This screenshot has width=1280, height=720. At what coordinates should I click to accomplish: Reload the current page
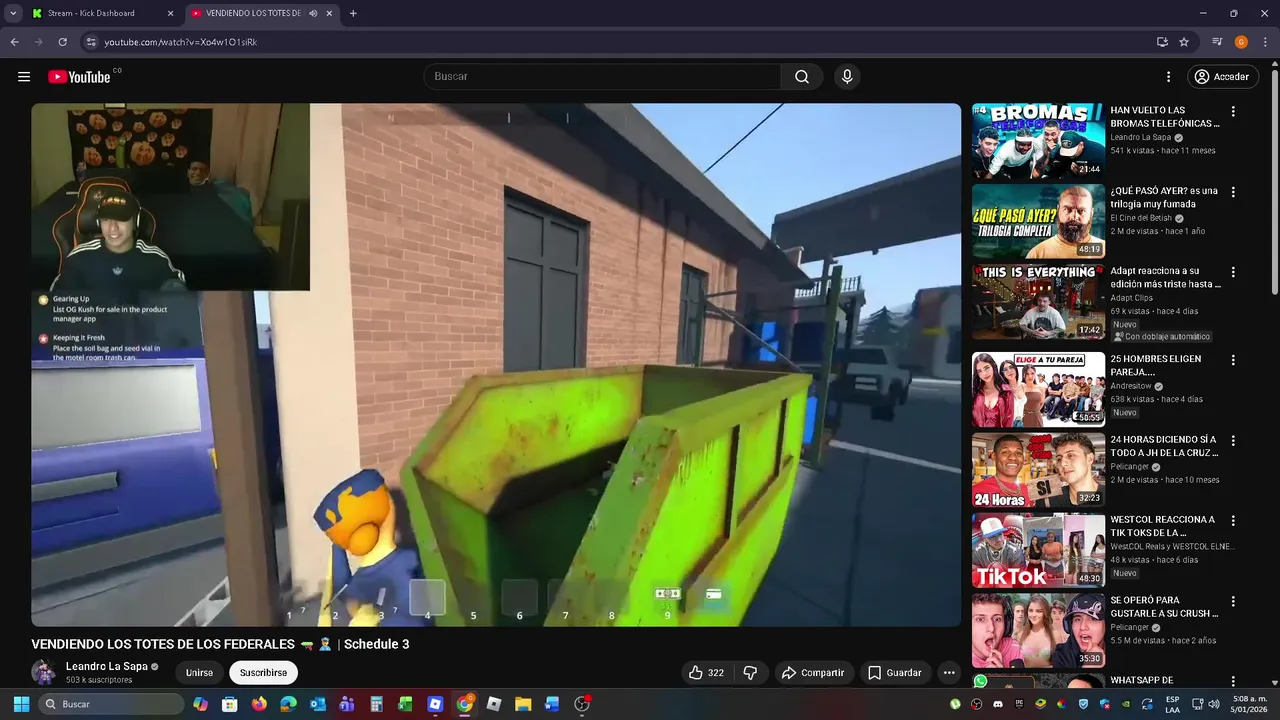[x=62, y=42]
